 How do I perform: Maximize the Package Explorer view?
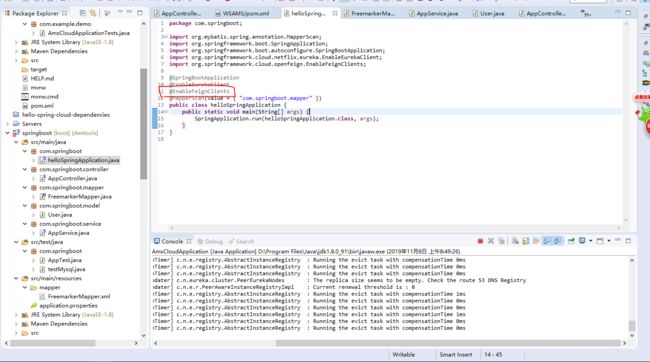(140, 13)
